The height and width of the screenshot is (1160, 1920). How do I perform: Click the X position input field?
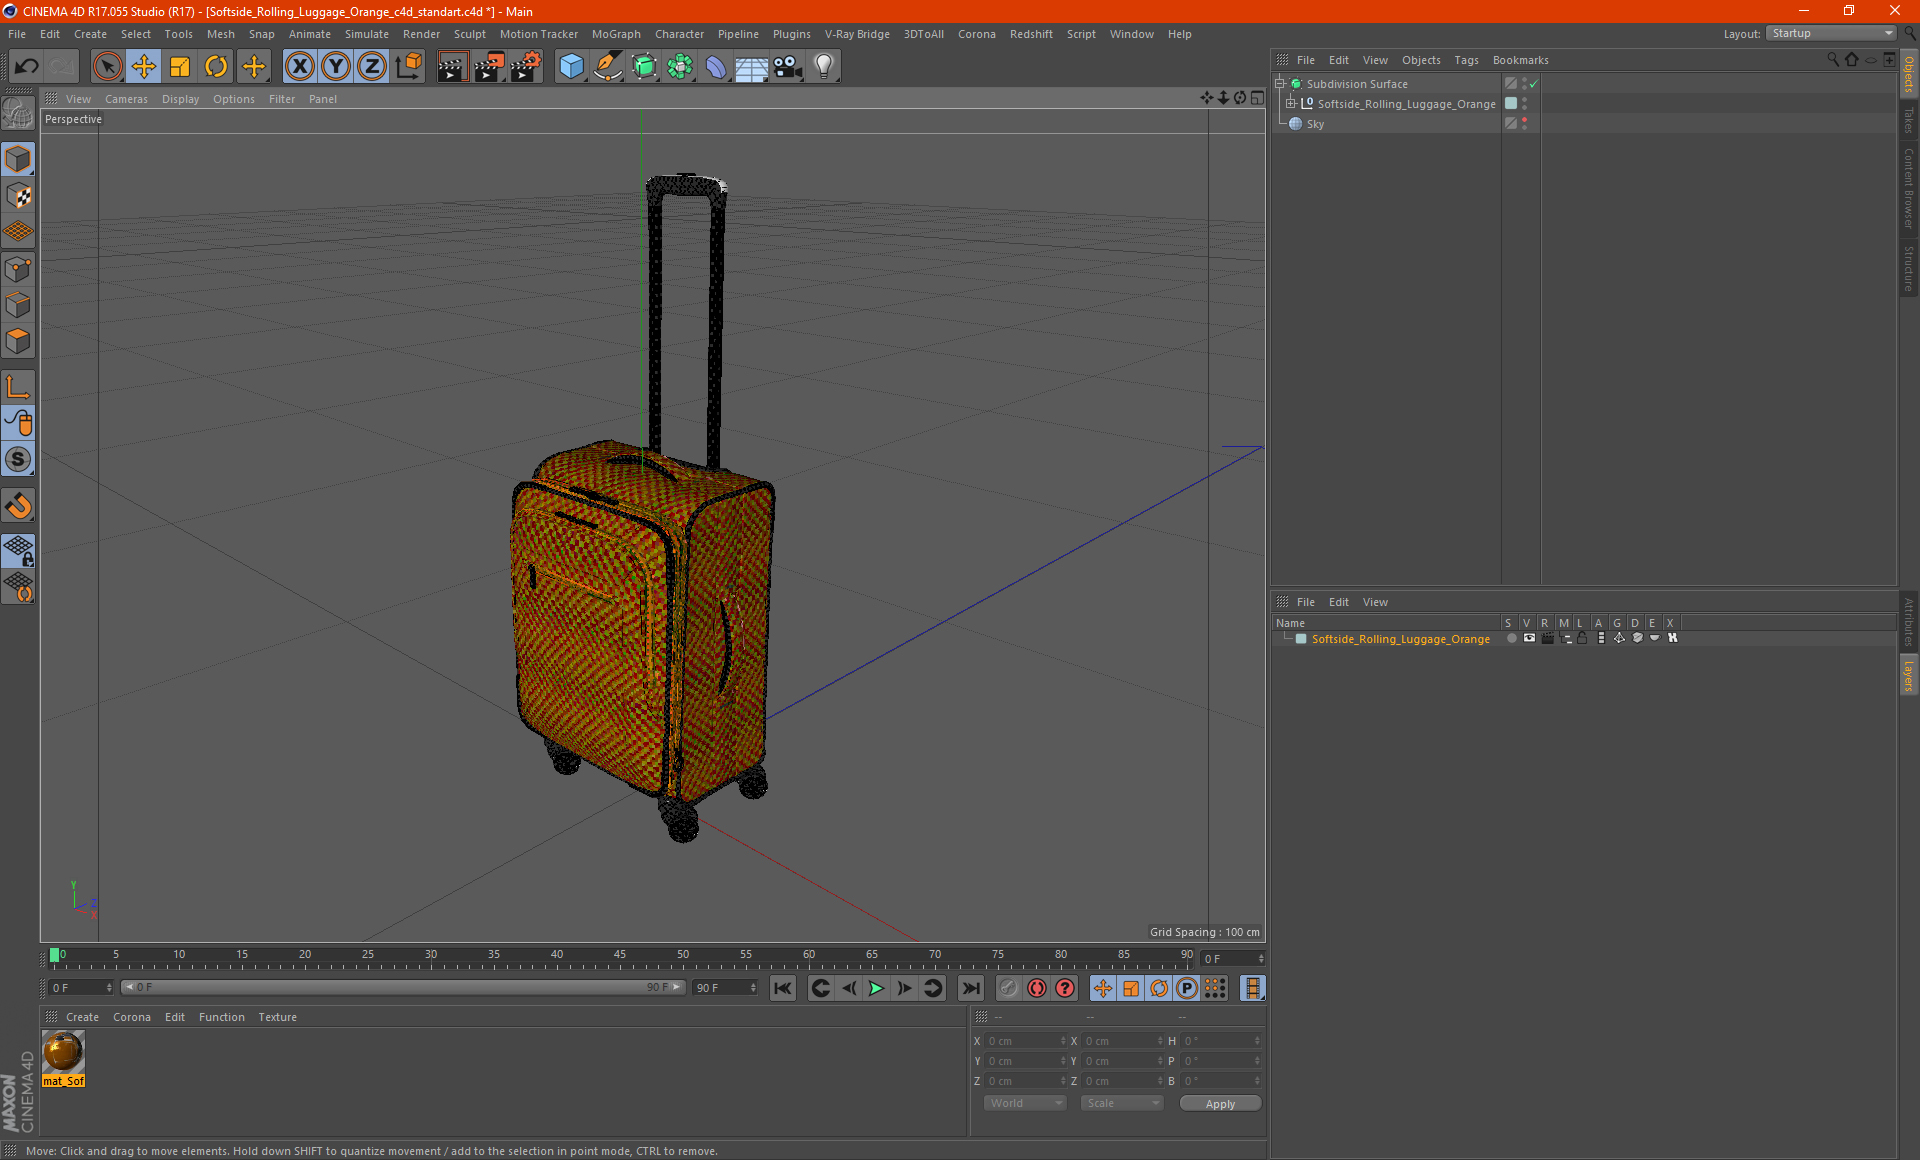(x=1026, y=1041)
